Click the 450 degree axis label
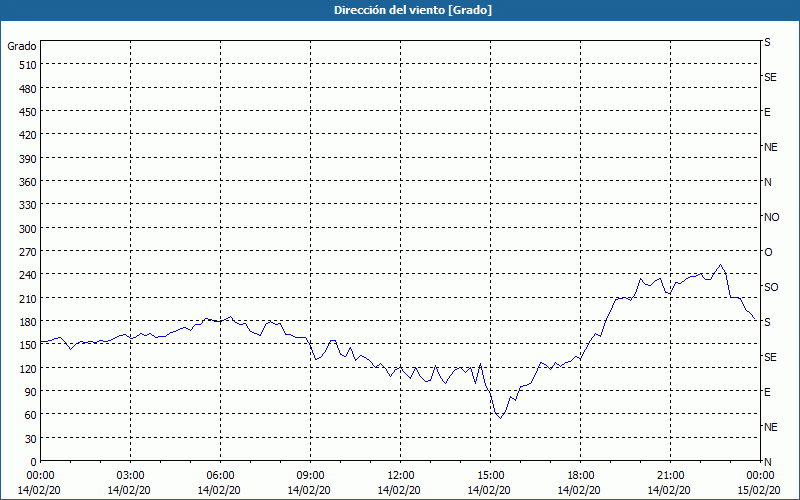The height and width of the screenshot is (500, 800). (x=28, y=112)
